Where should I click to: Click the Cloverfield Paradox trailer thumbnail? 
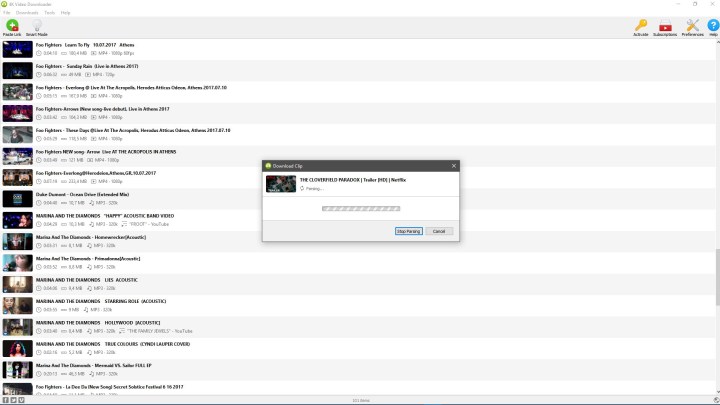(280, 183)
